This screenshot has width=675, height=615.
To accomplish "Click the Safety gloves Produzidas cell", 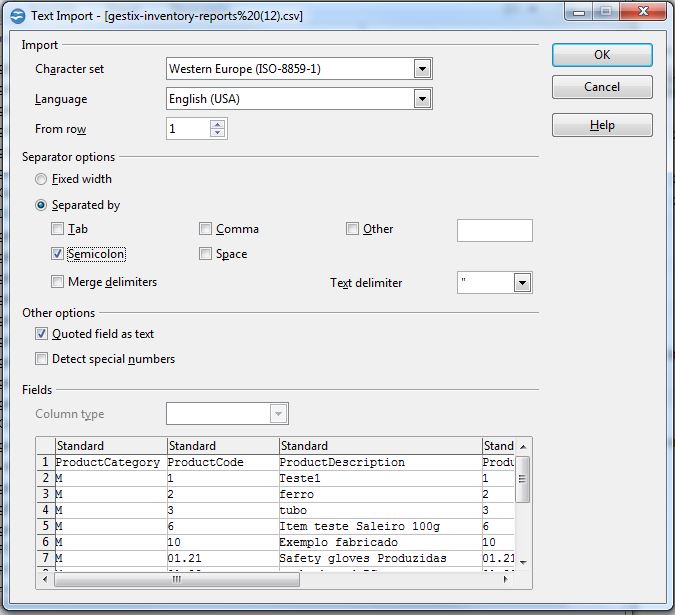I will (381, 559).
